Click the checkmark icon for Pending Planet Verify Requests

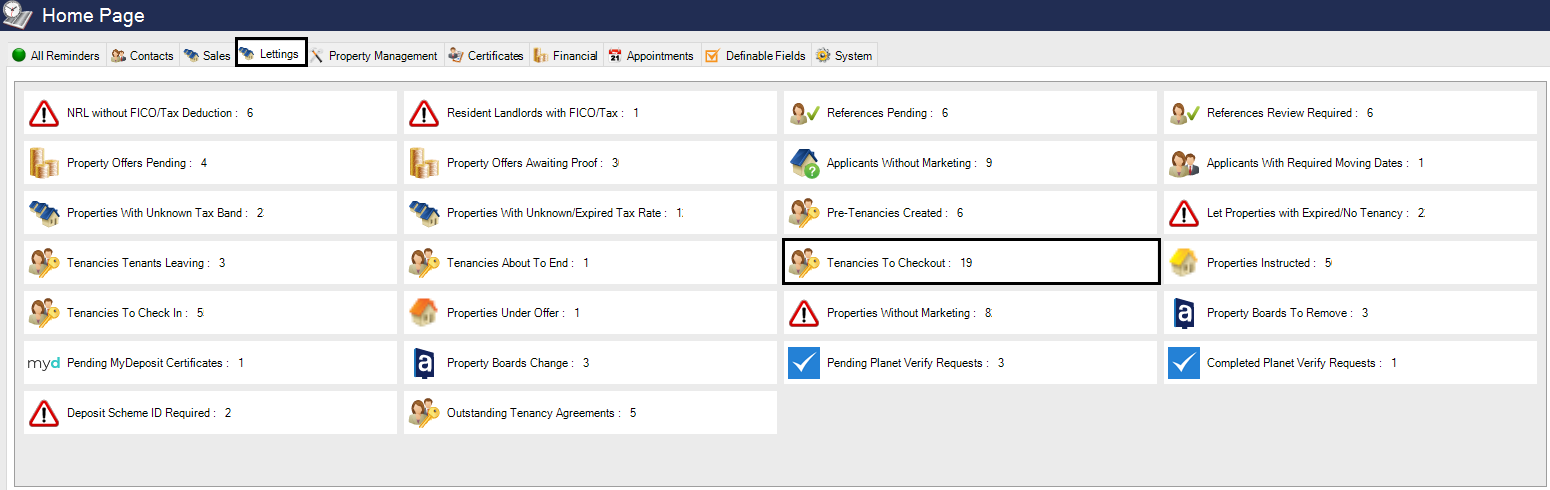[x=804, y=363]
